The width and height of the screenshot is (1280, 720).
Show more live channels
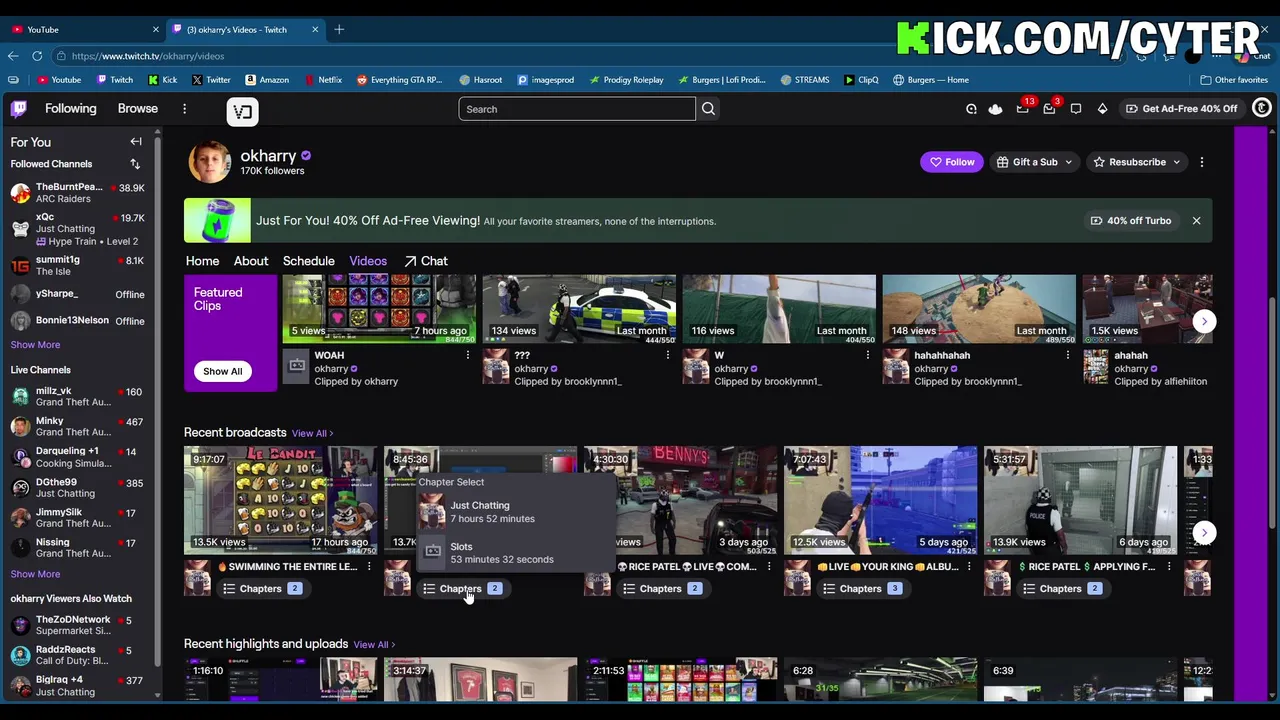coord(35,575)
